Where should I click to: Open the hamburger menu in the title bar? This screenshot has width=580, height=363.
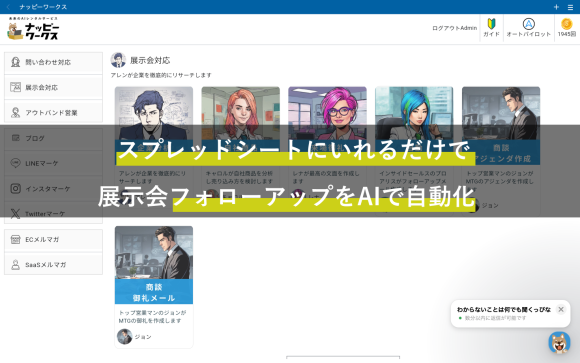(570, 7)
